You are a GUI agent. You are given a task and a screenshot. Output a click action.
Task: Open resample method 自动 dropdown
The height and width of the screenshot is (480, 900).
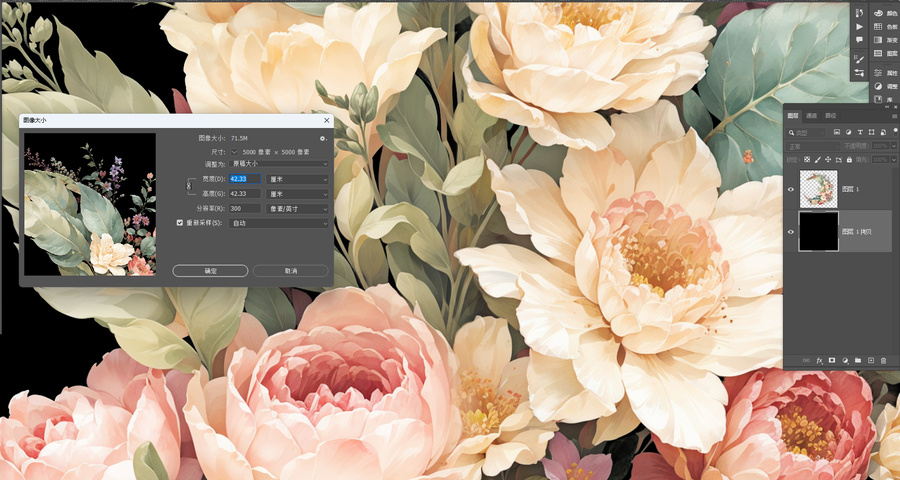click(278, 223)
